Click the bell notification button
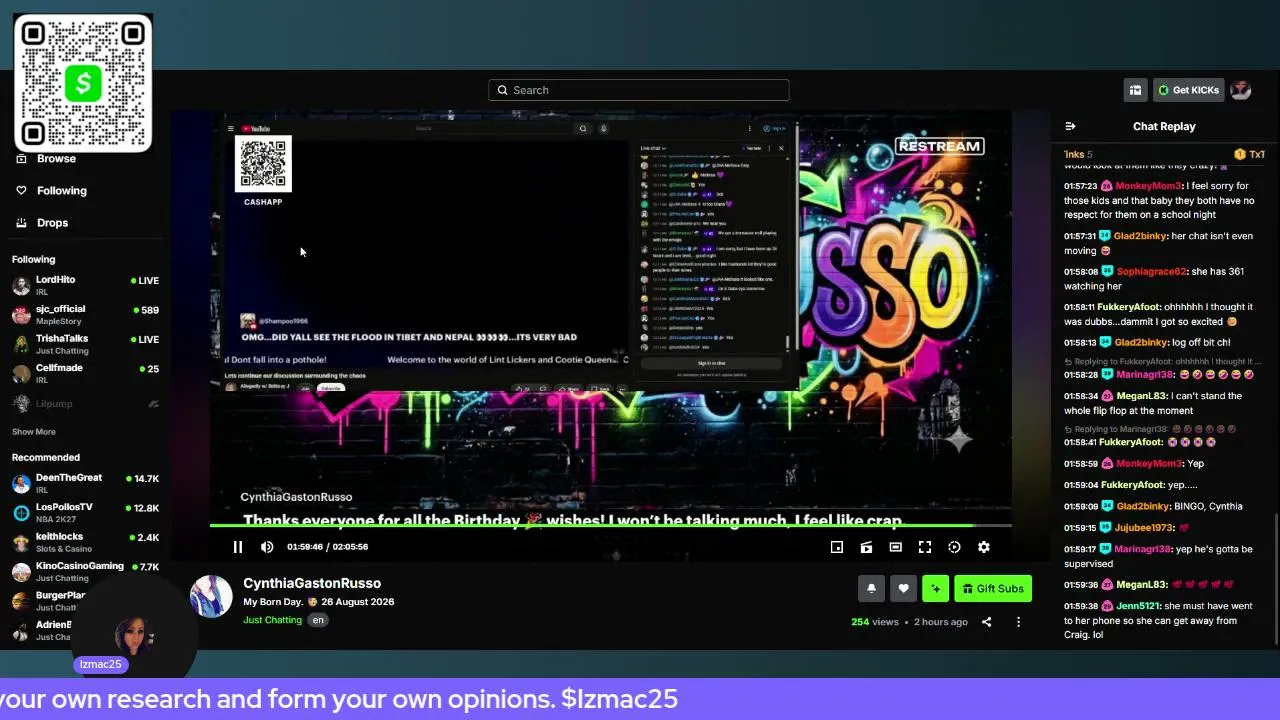The width and height of the screenshot is (1280, 720). pyautogui.click(x=871, y=589)
